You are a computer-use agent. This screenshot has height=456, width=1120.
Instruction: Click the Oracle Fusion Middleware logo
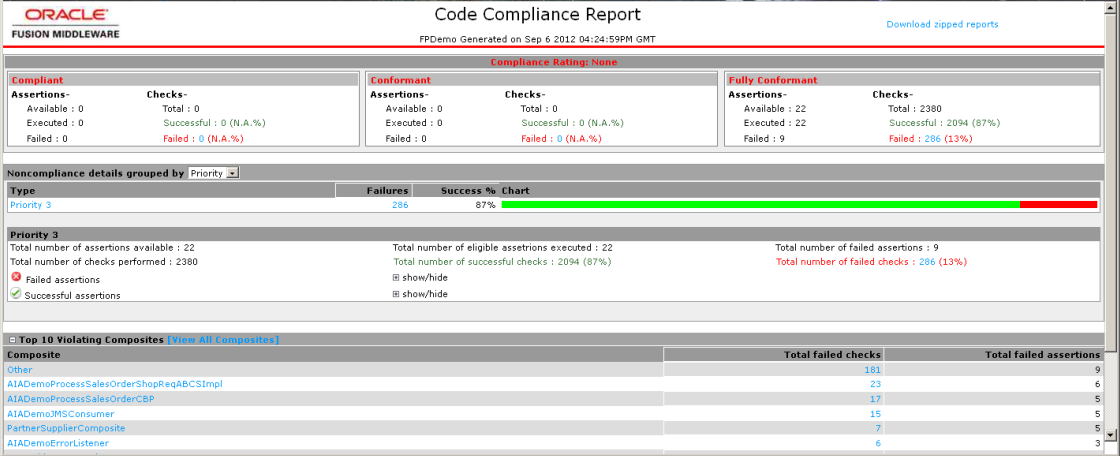(66, 24)
